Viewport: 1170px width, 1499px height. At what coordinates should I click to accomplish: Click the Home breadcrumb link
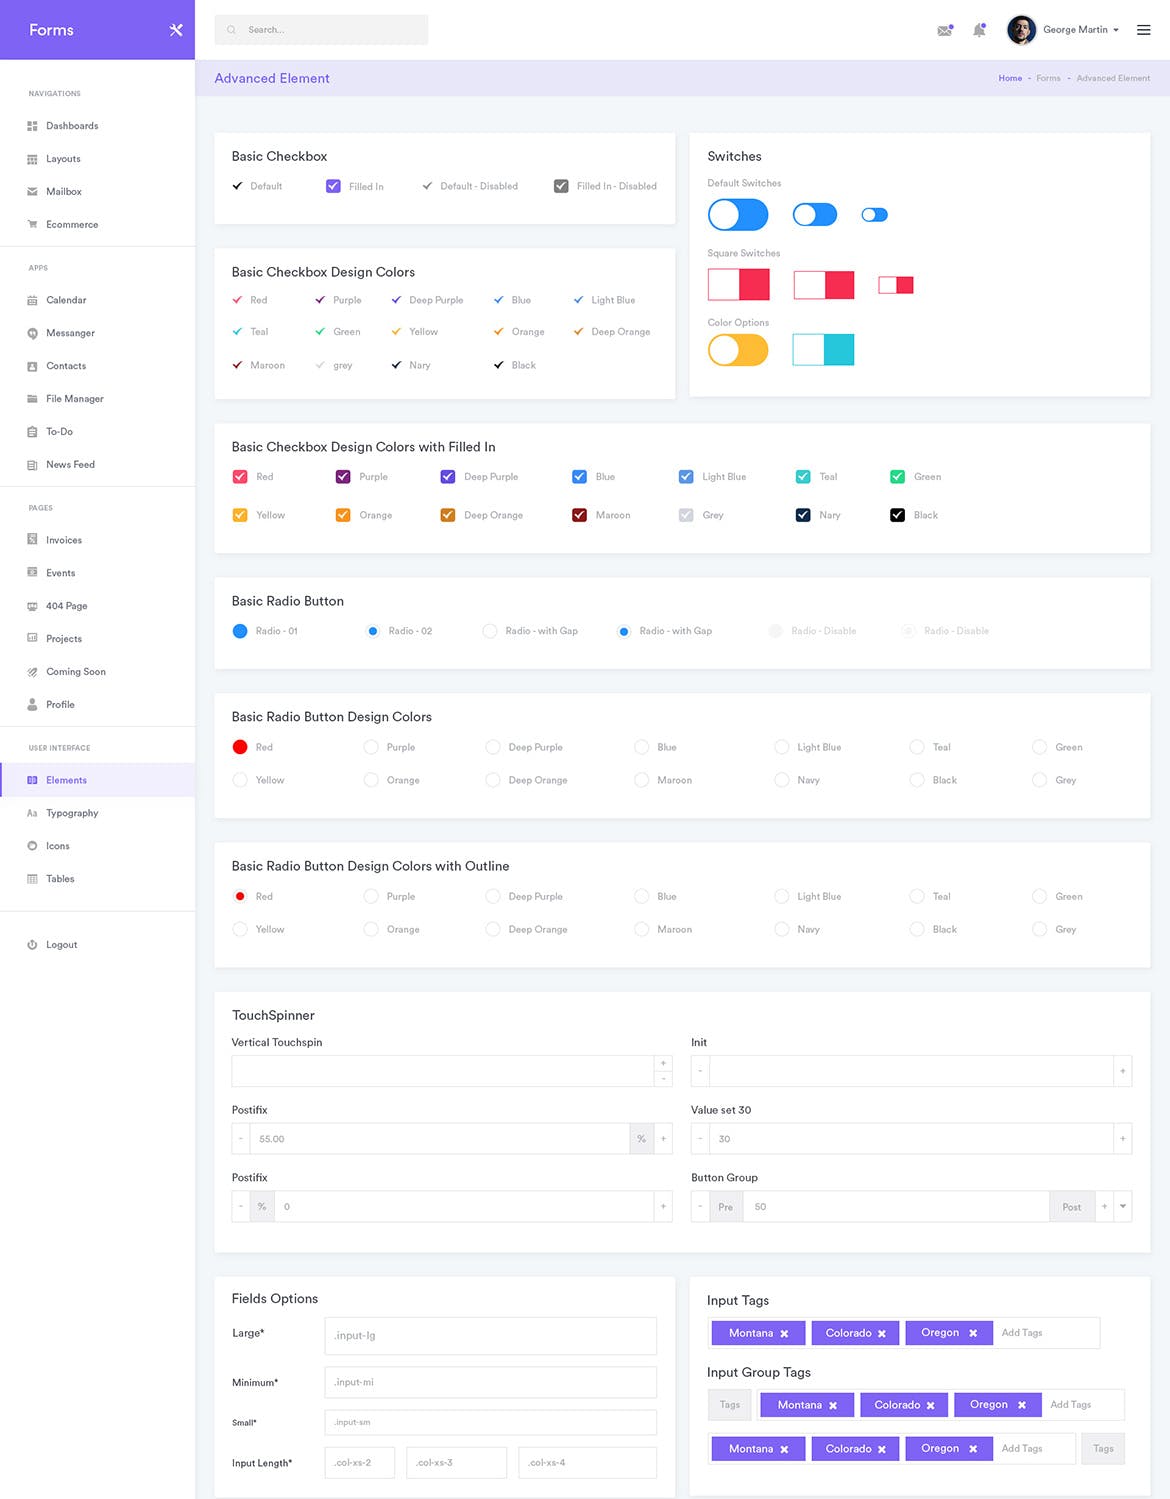coord(1010,78)
